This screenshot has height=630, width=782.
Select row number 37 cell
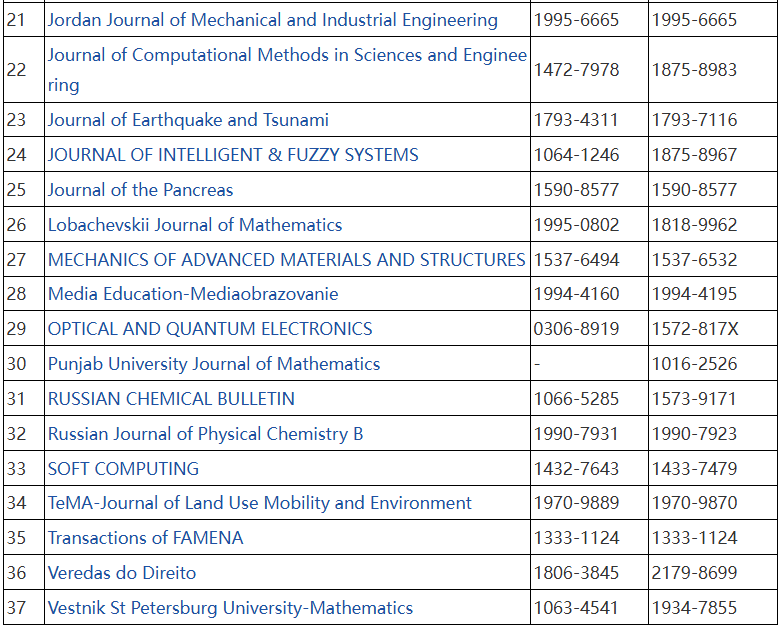(24, 608)
